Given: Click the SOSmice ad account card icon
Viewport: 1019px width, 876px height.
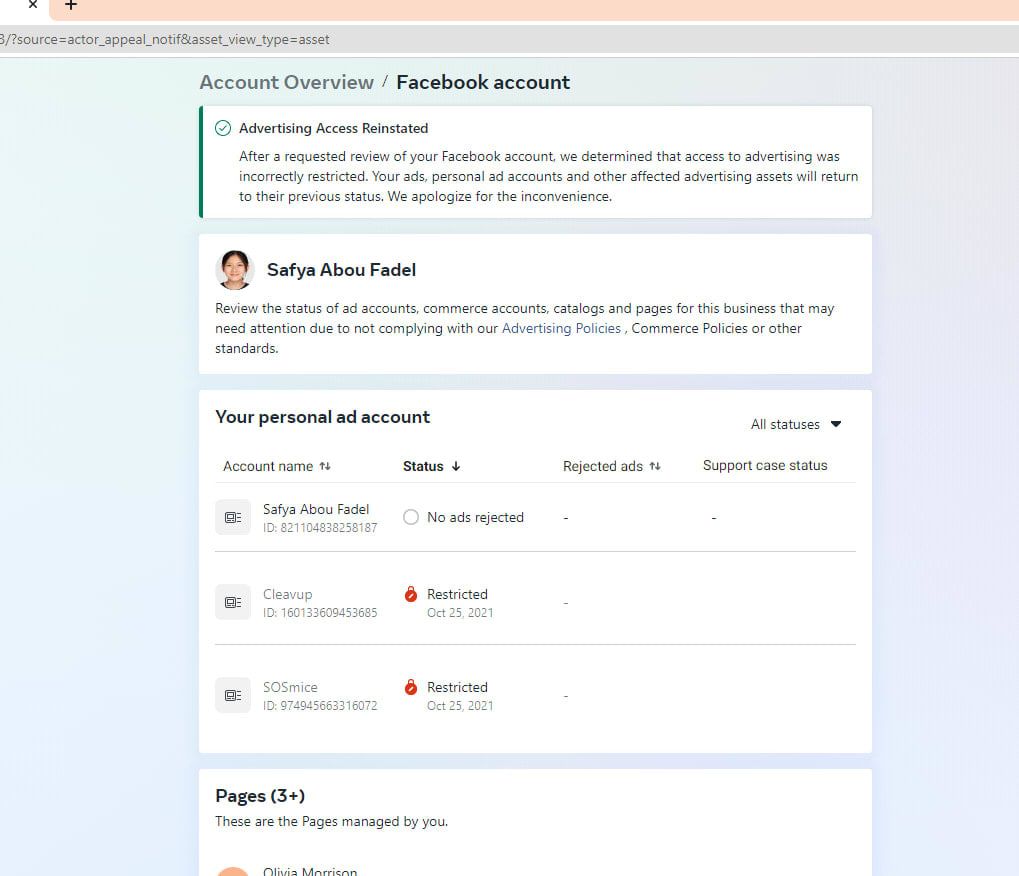Looking at the screenshot, I should [x=233, y=694].
